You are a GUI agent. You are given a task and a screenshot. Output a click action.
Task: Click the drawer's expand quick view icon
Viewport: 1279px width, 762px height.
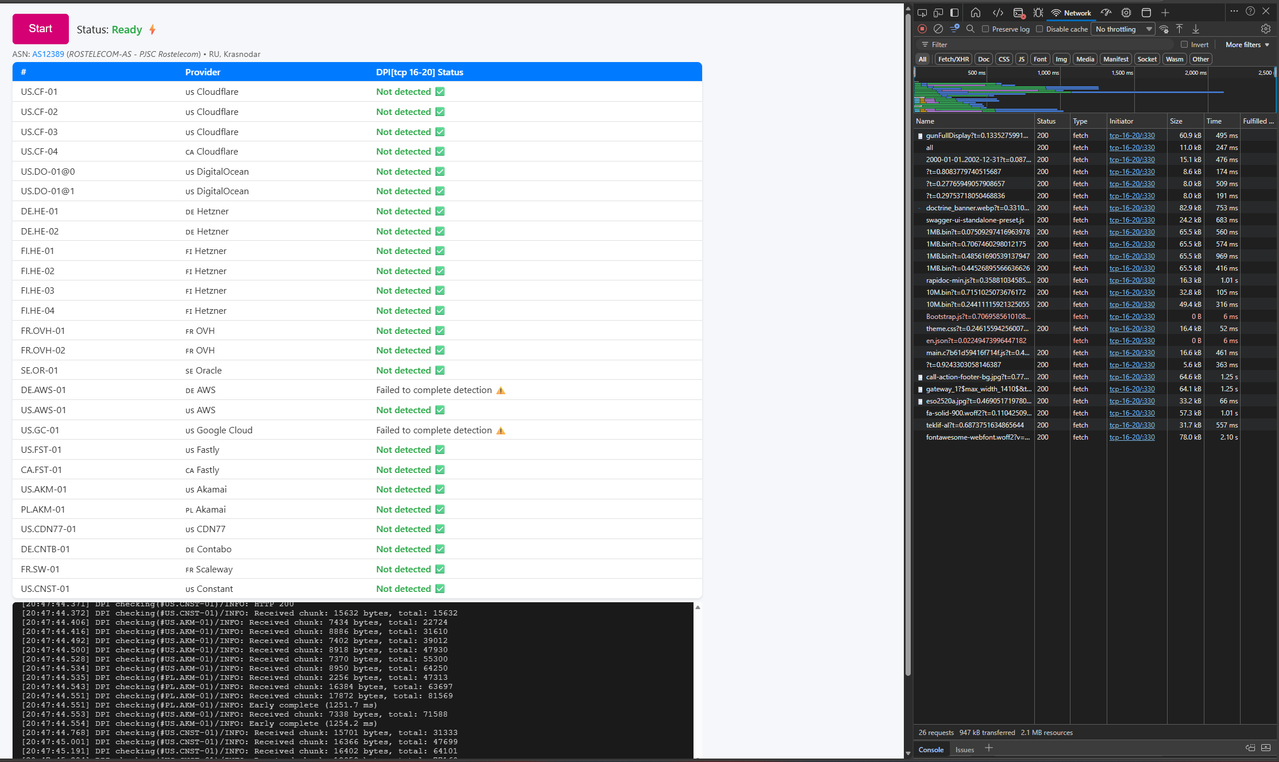tap(1250, 748)
